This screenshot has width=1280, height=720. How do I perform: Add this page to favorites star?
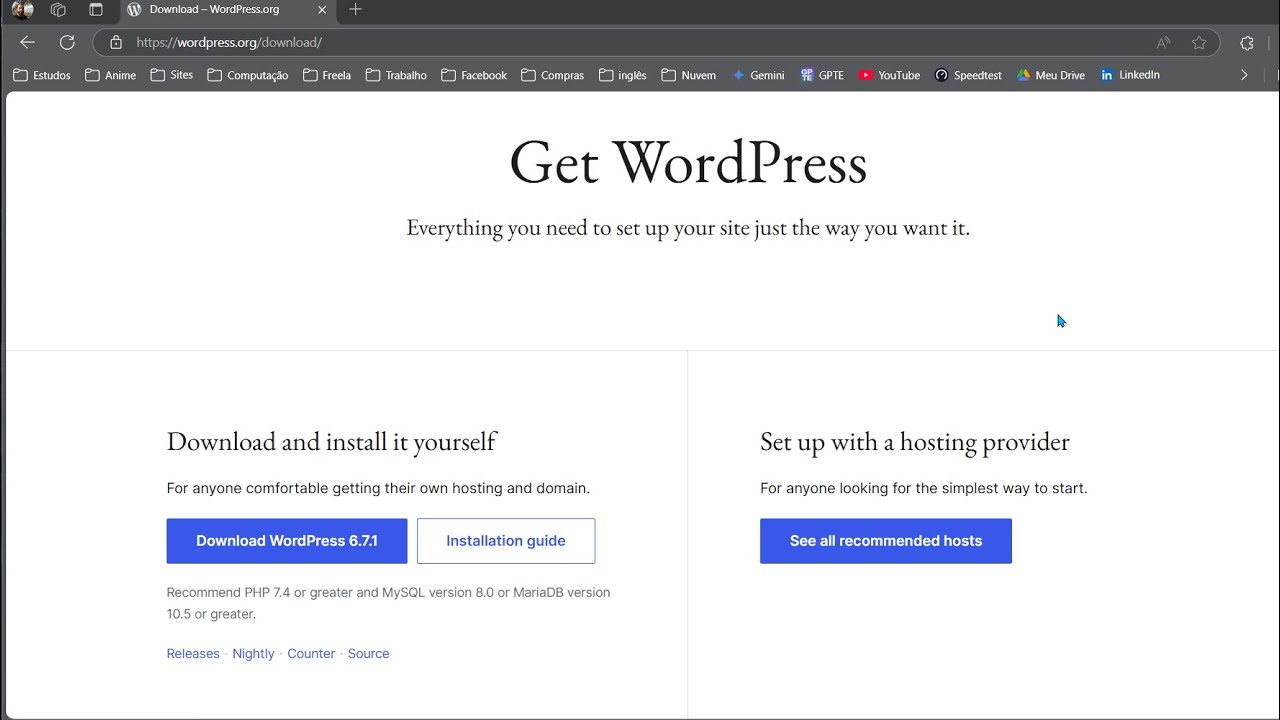tap(1199, 43)
